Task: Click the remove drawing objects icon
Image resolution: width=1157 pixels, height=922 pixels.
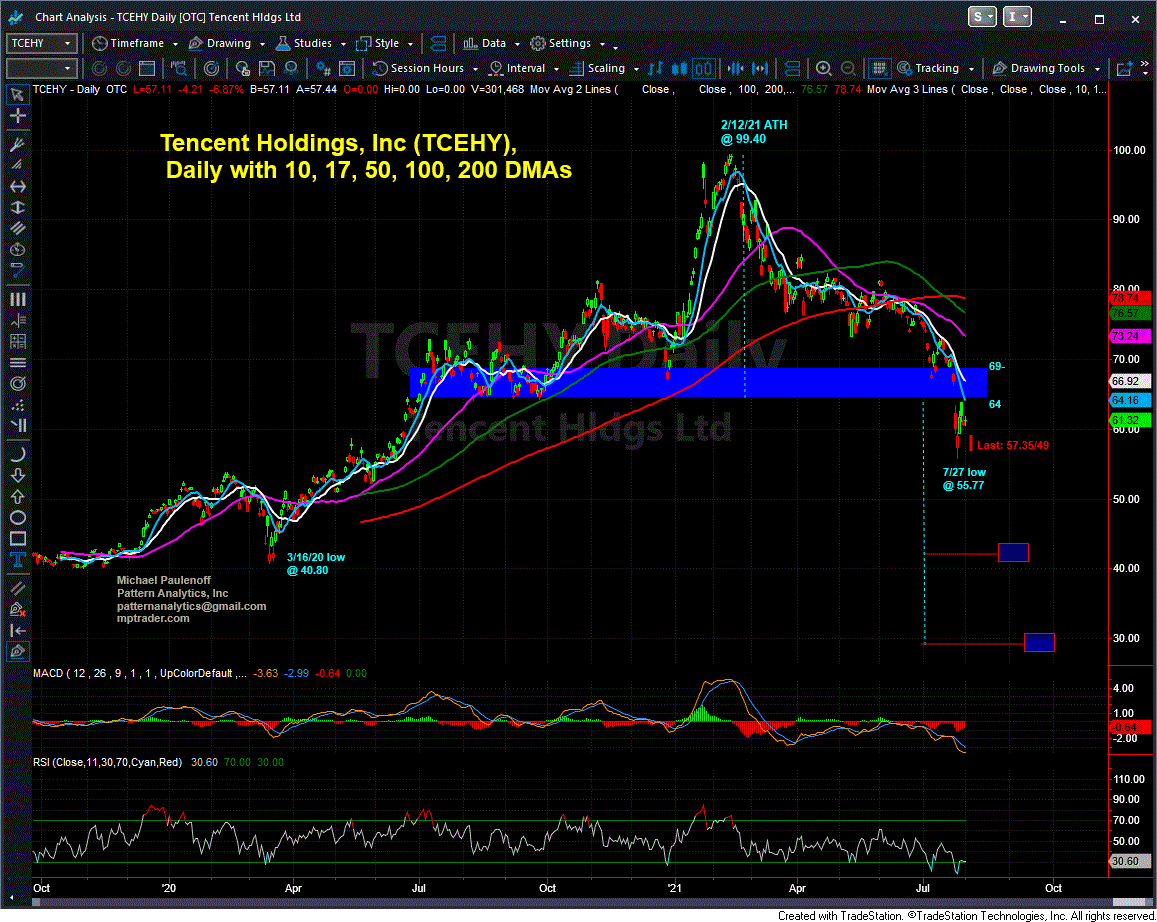Action: pos(18,609)
